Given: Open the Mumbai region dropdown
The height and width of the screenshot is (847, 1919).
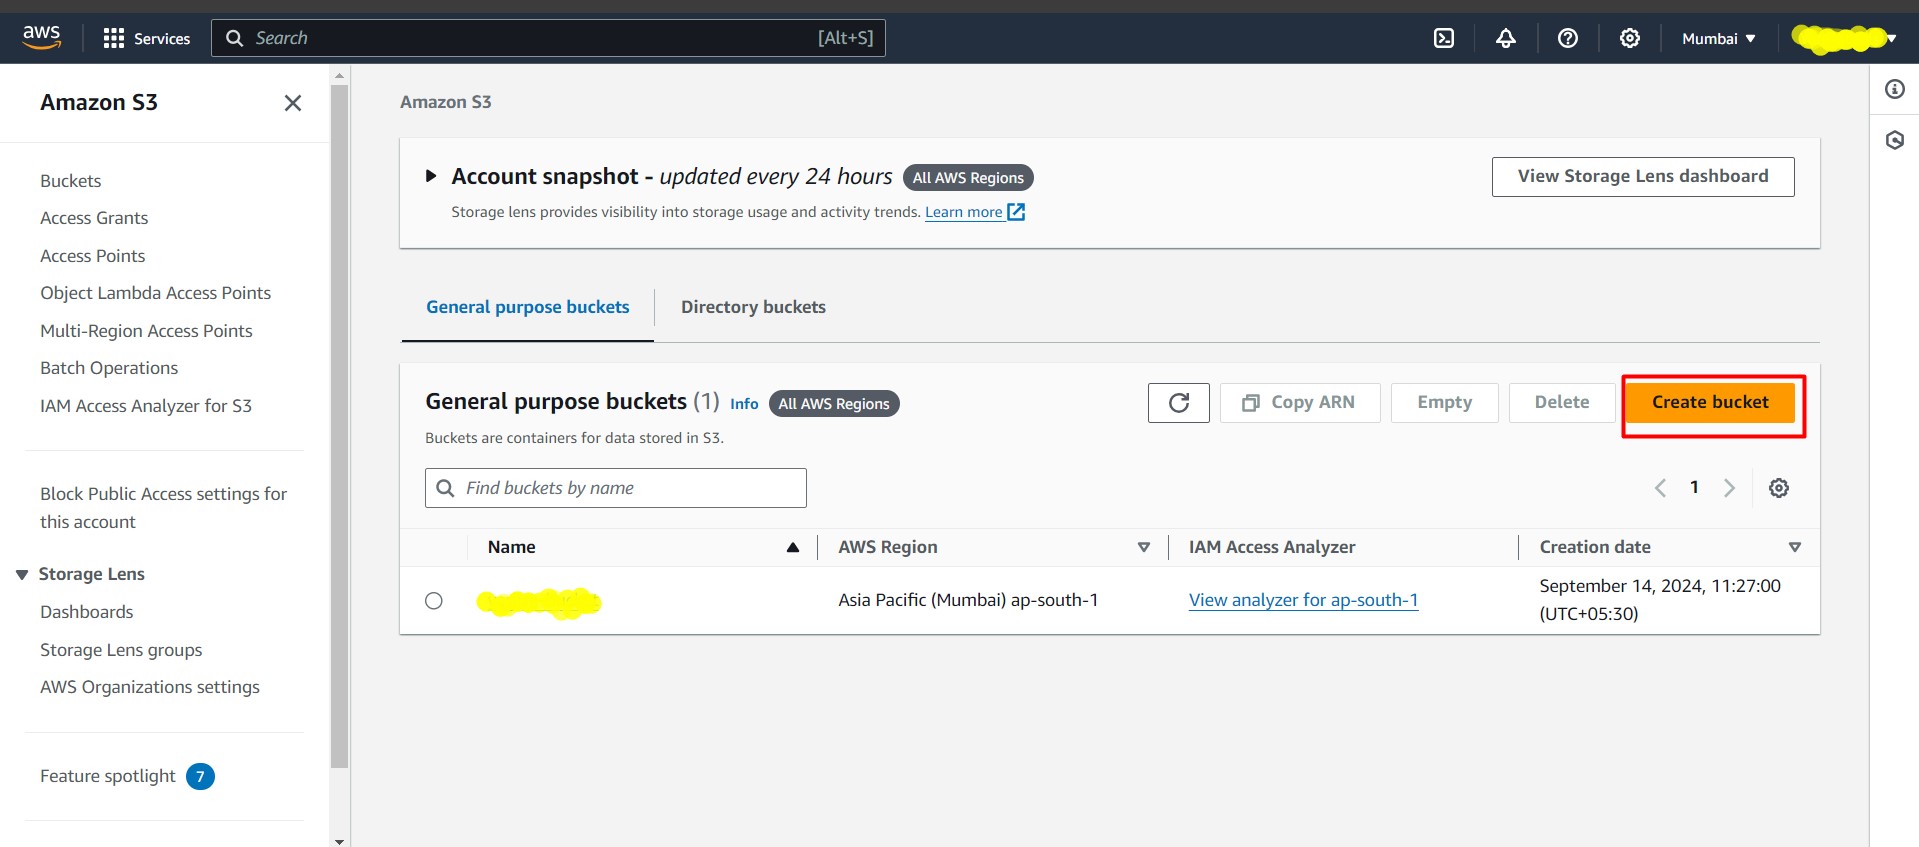Looking at the screenshot, I should pos(1718,39).
